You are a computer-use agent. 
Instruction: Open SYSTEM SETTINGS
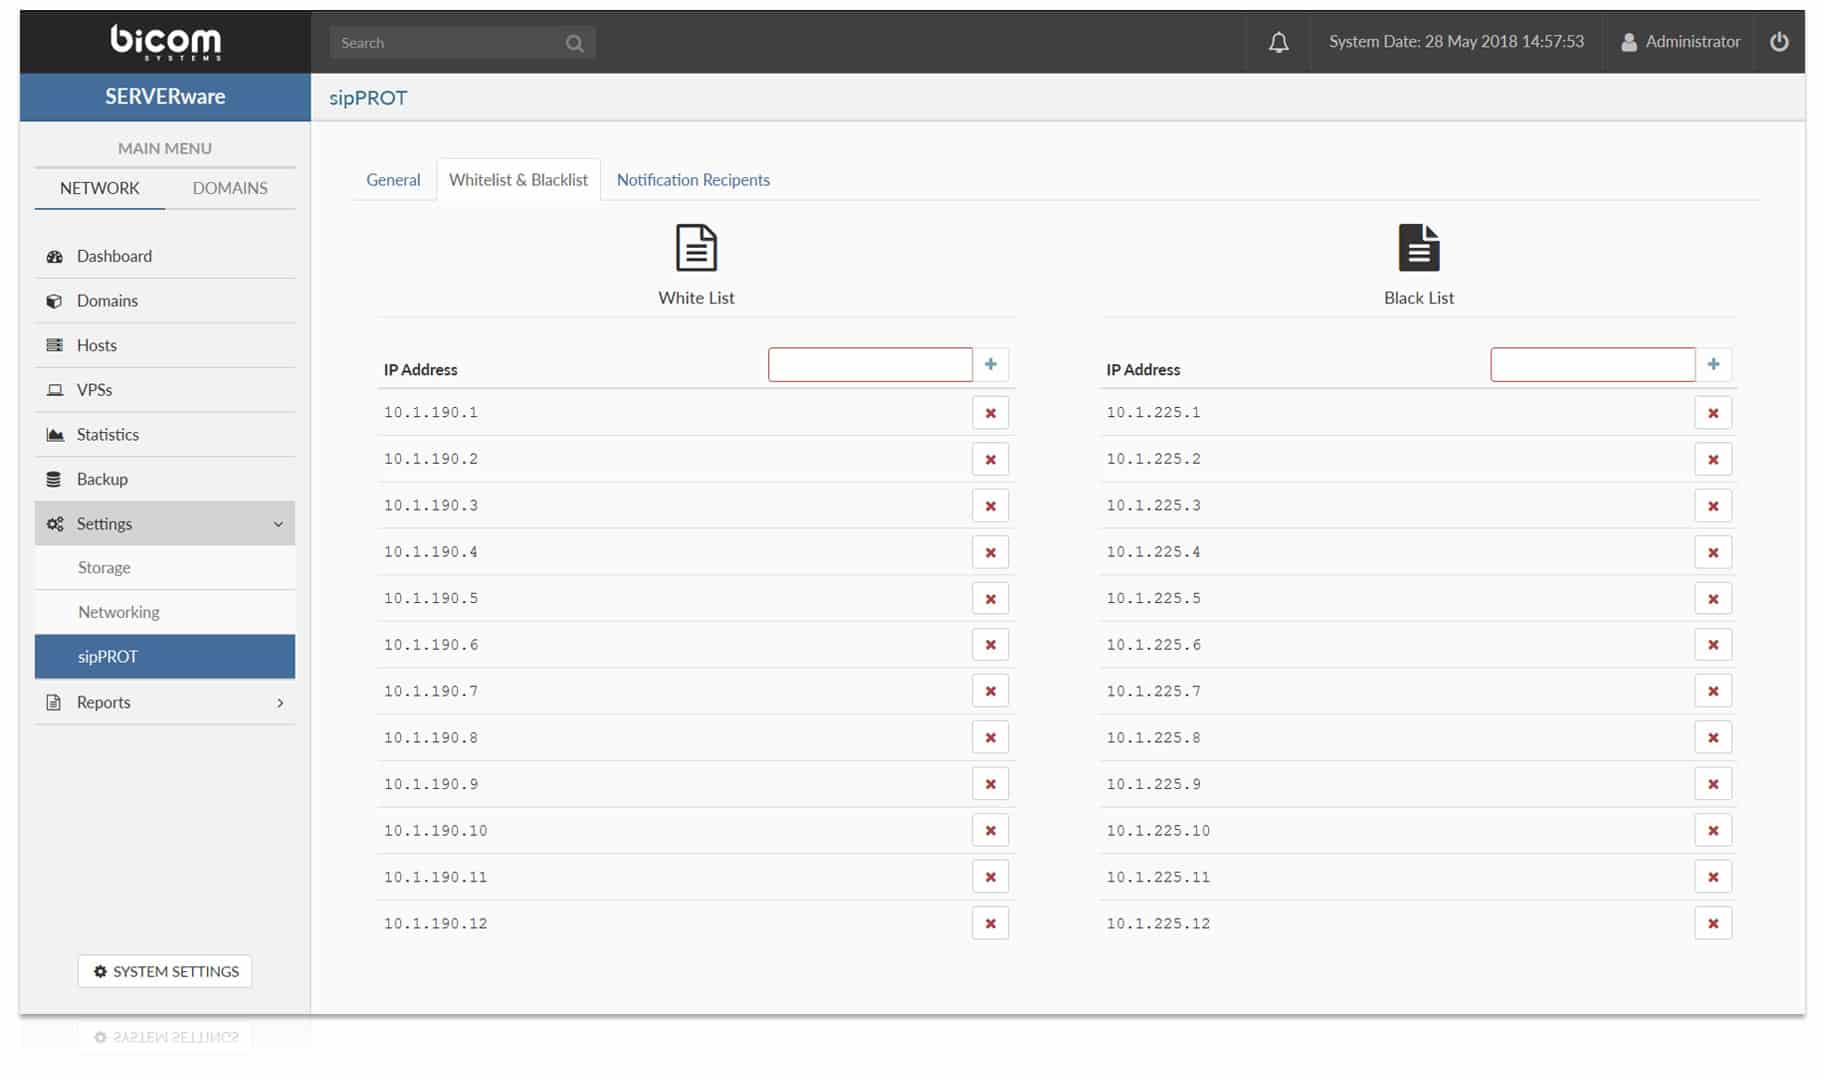pos(164,971)
